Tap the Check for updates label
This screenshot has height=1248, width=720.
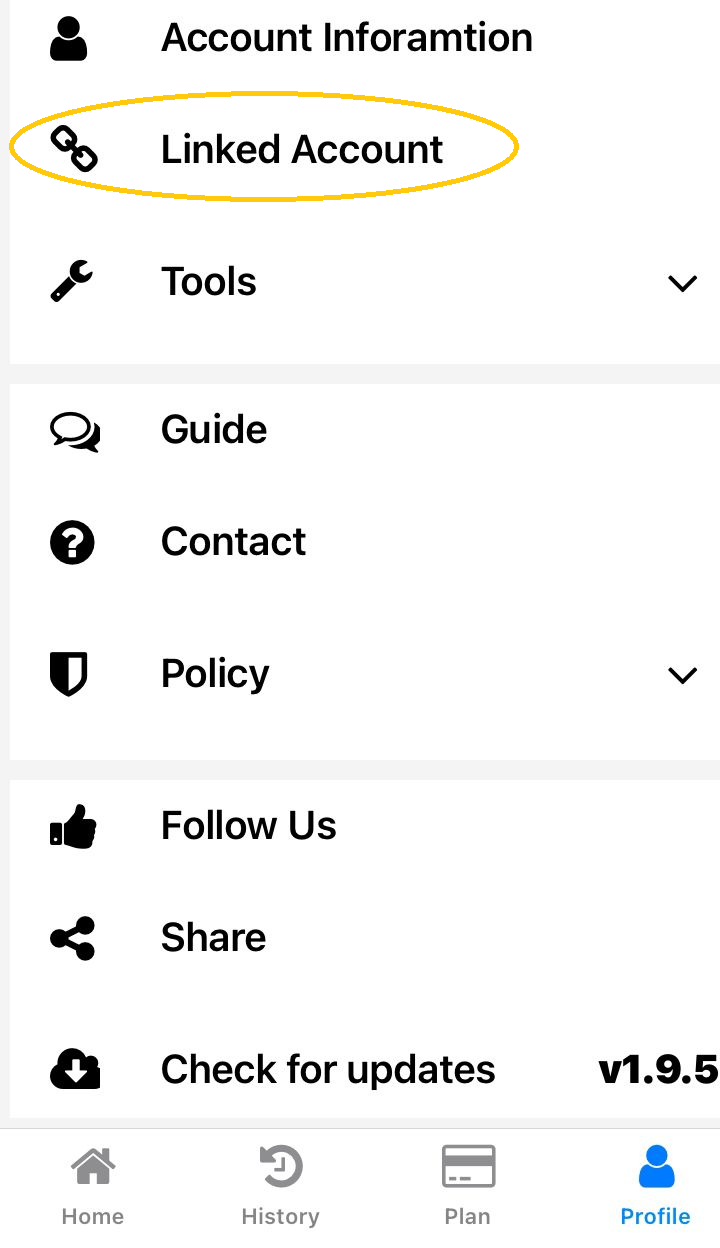coord(328,1070)
